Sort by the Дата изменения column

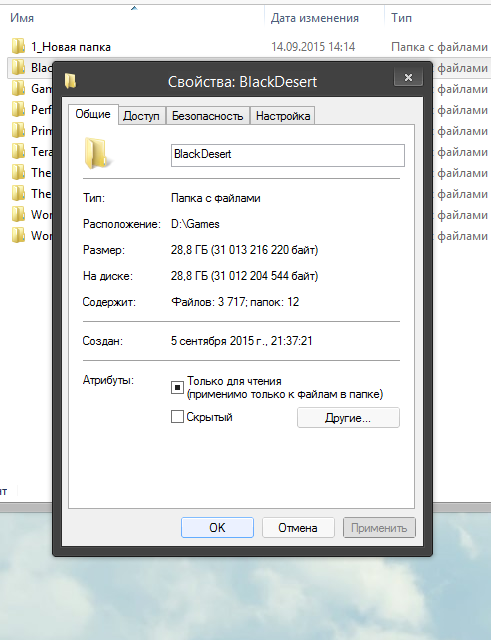tap(315, 18)
